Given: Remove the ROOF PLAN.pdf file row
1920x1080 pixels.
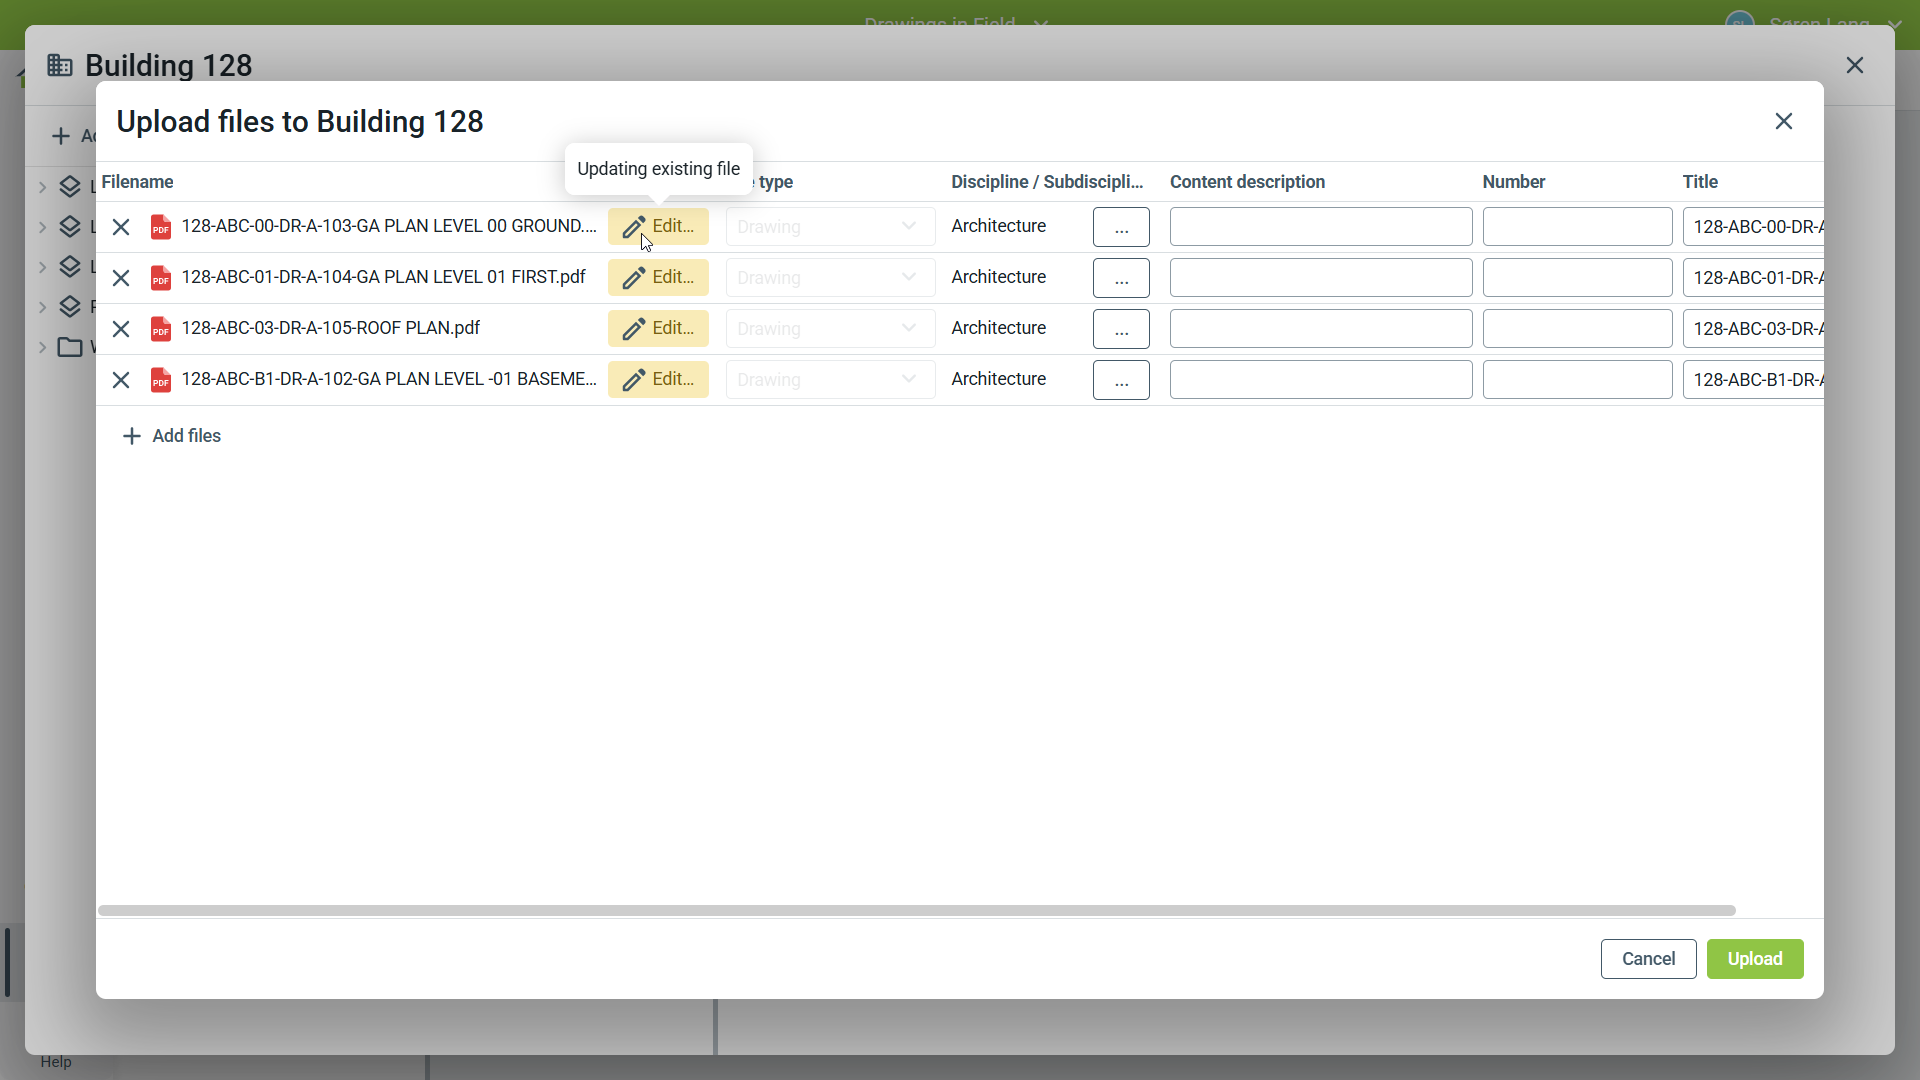Looking at the screenshot, I should [x=121, y=329].
